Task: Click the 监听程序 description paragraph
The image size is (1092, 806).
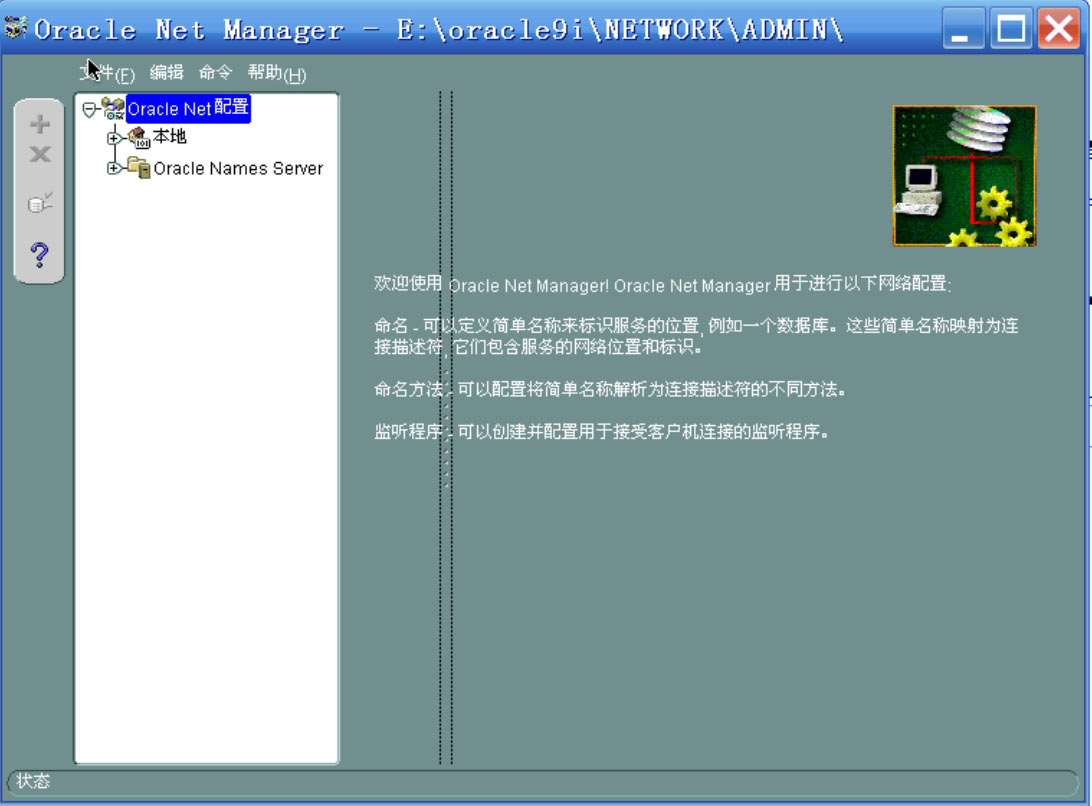Action: (602, 431)
